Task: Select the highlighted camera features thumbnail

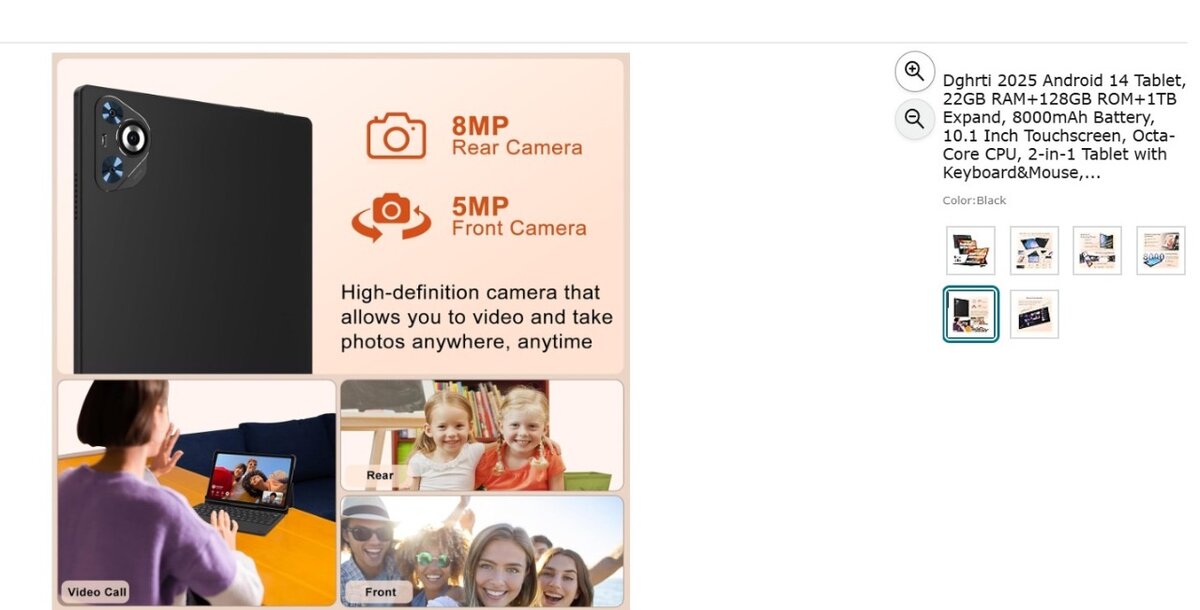Action: (971, 314)
